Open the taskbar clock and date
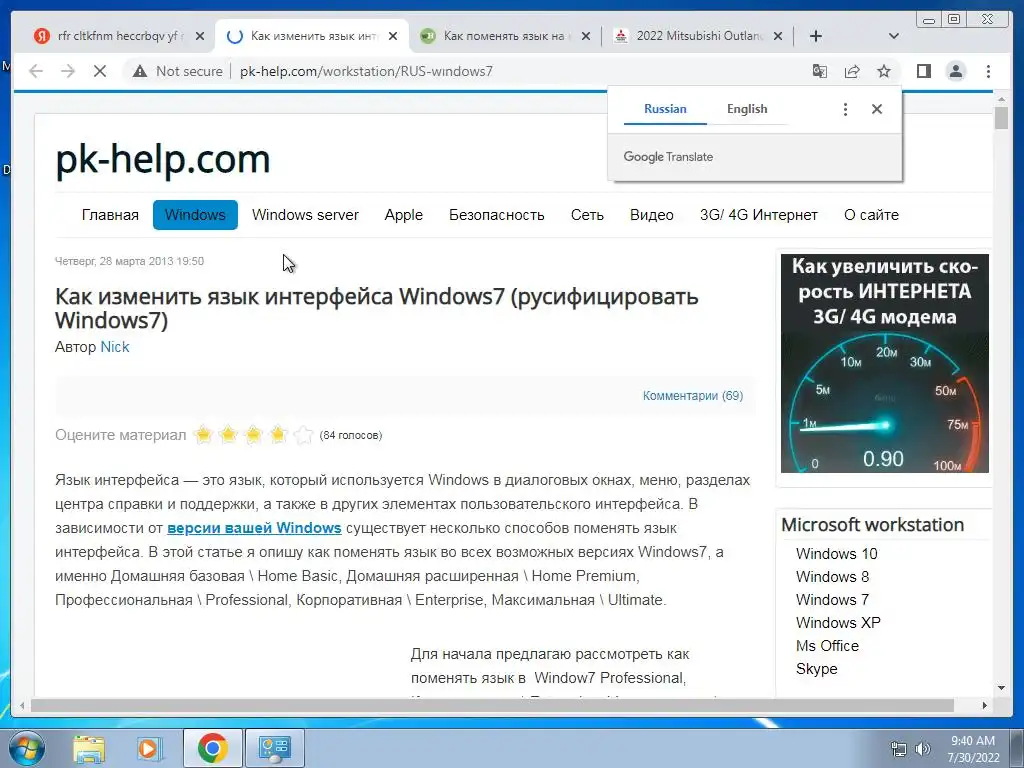Viewport: 1024px width, 768px height. coord(973,749)
